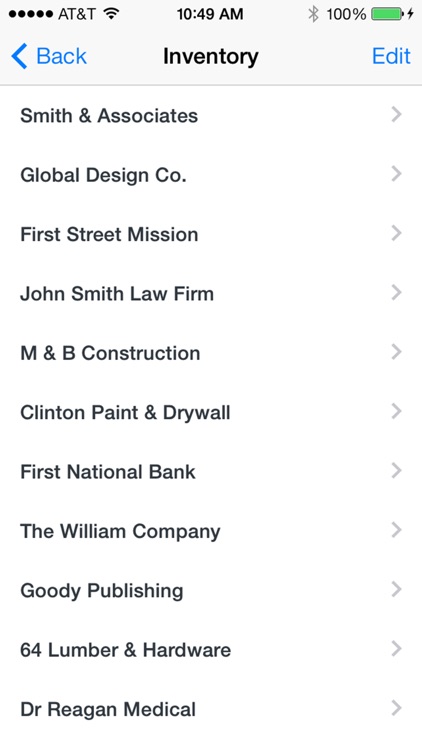Select Clinton Paint & Drywall entry

tap(211, 412)
